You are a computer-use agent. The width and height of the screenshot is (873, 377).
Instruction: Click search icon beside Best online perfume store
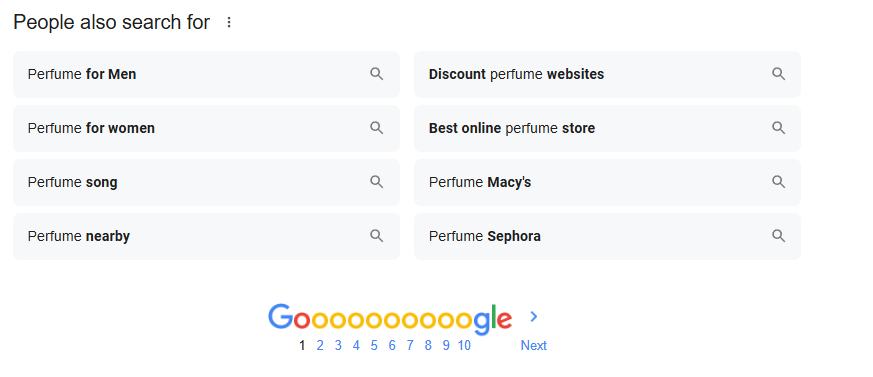778,128
